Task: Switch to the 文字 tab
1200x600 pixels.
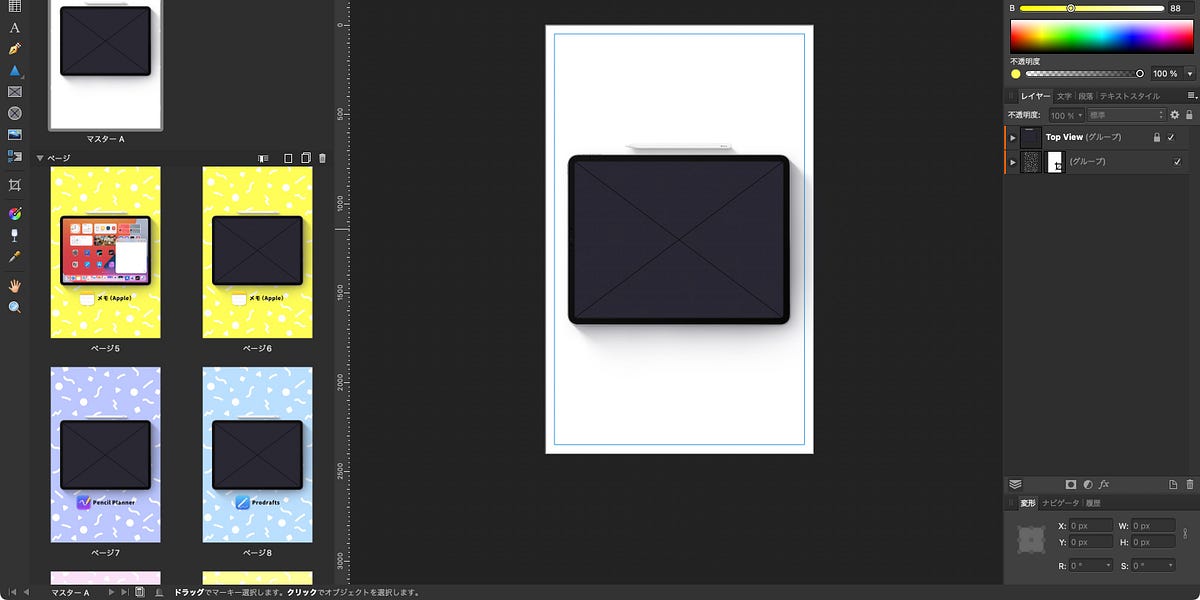Action: (1066, 96)
